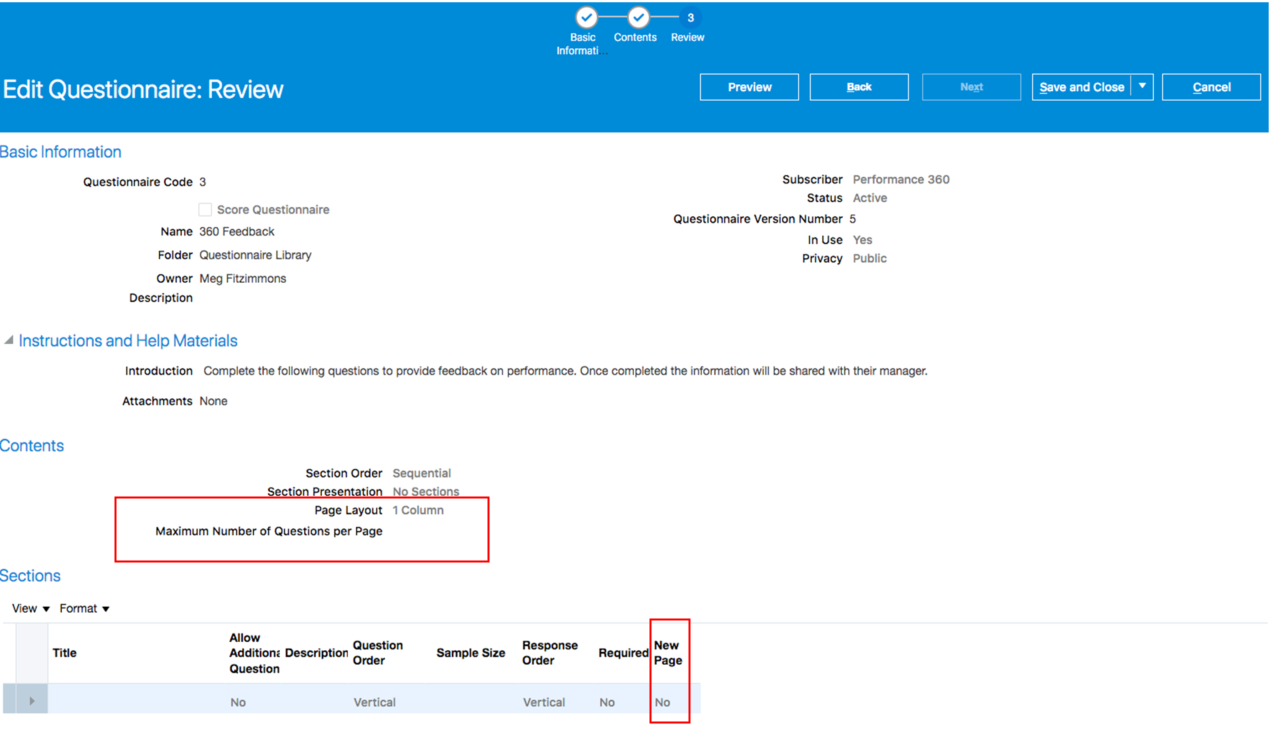1269x732 pixels.
Task: Click the section presentation value 'No Sections'
Action: 425,492
